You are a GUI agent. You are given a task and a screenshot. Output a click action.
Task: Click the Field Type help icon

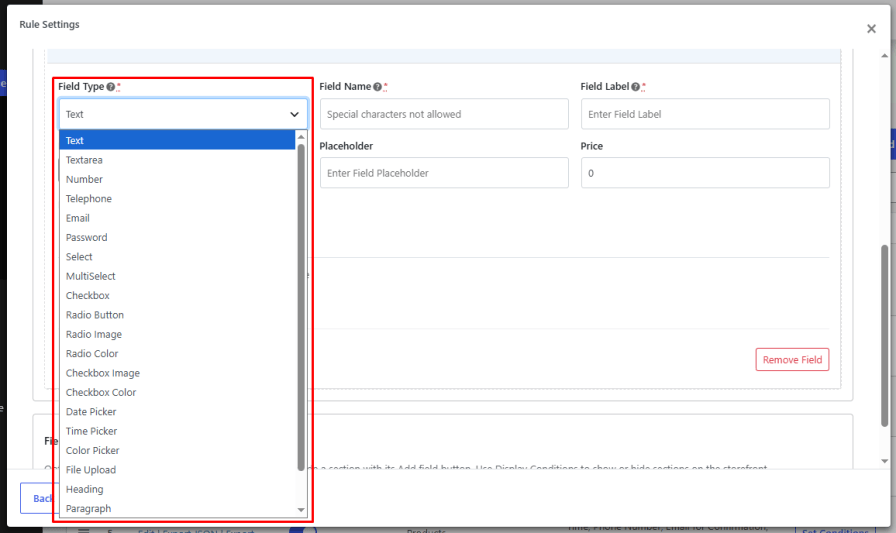[111, 87]
